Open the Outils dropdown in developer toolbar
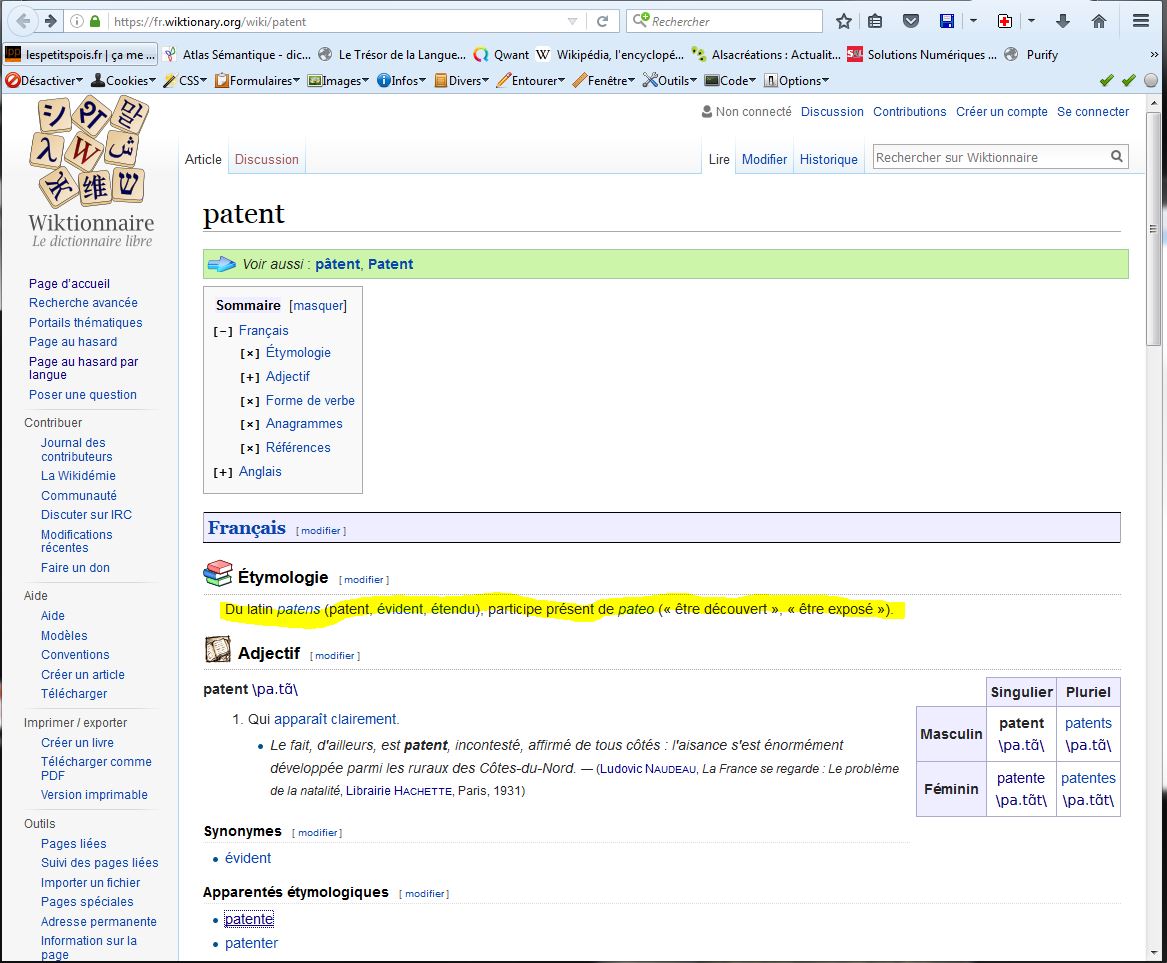 click(x=670, y=81)
